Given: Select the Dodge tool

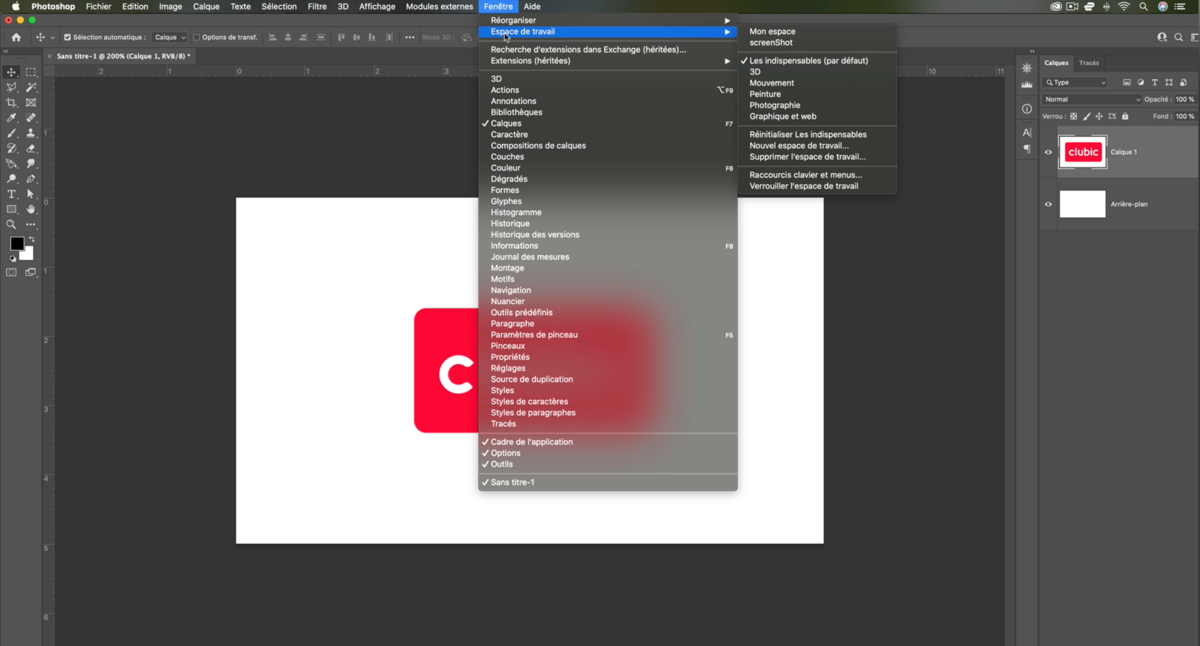Looking at the screenshot, I should pos(12,179).
